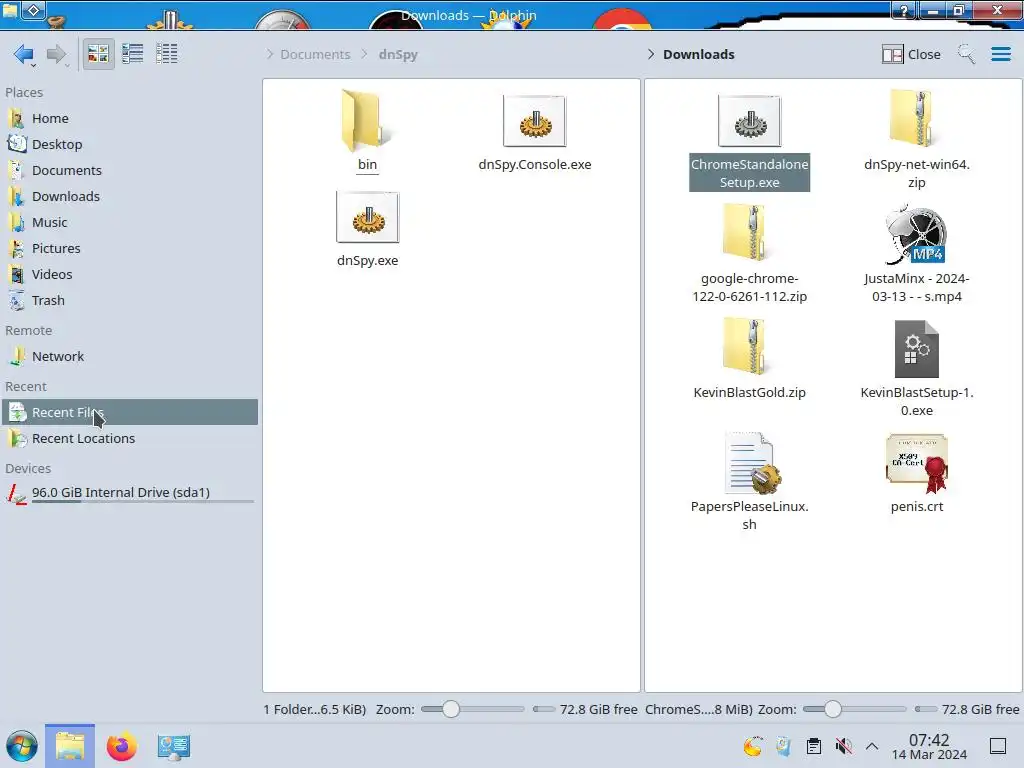The height and width of the screenshot is (768, 1024).
Task: Select dnSpy.exe file
Action: (368, 229)
